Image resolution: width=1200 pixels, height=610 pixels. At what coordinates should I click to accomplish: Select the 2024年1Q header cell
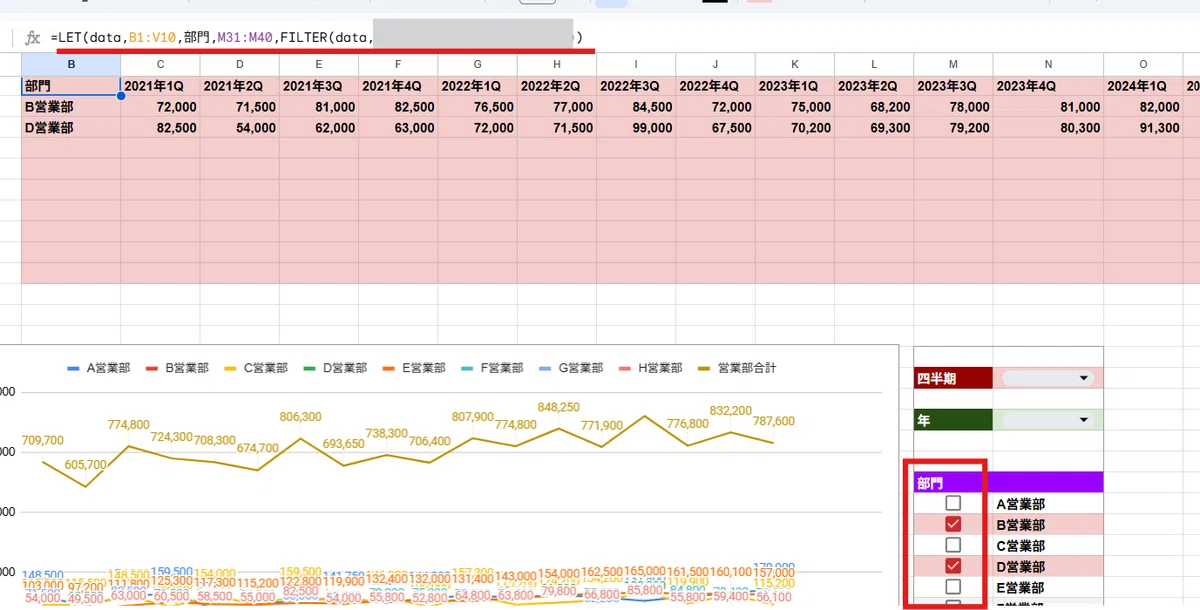(x=1143, y=86)
